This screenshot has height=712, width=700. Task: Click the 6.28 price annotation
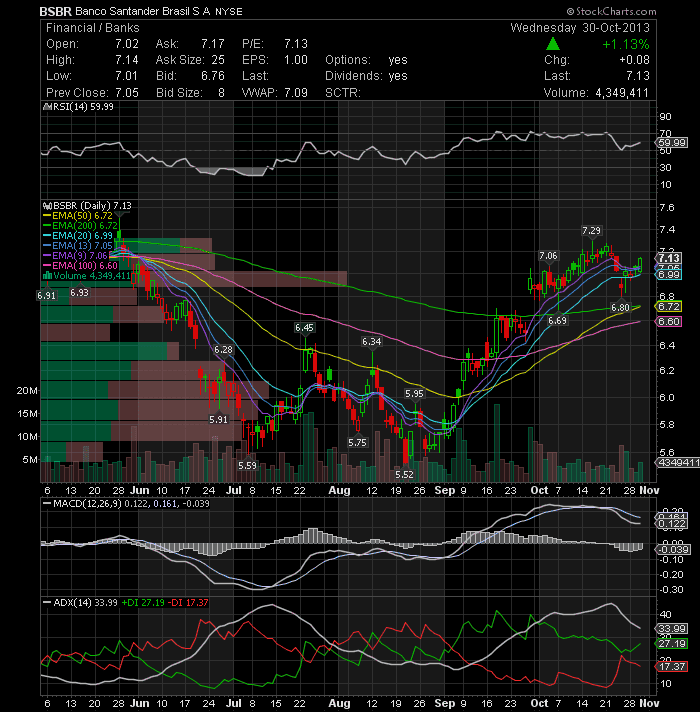223,350
